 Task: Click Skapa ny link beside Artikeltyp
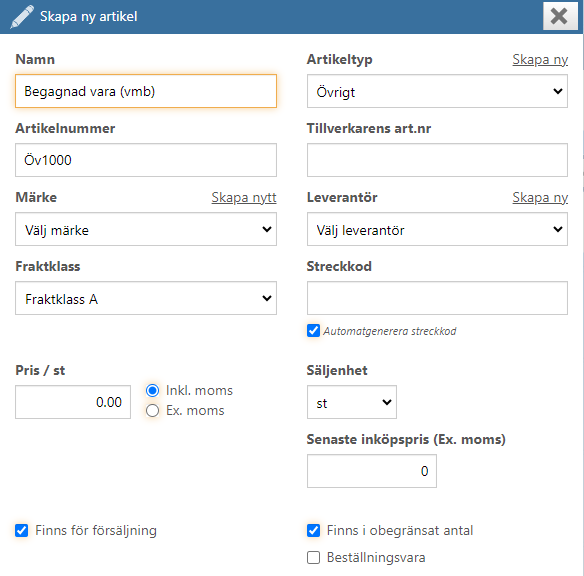pos(540,60)
